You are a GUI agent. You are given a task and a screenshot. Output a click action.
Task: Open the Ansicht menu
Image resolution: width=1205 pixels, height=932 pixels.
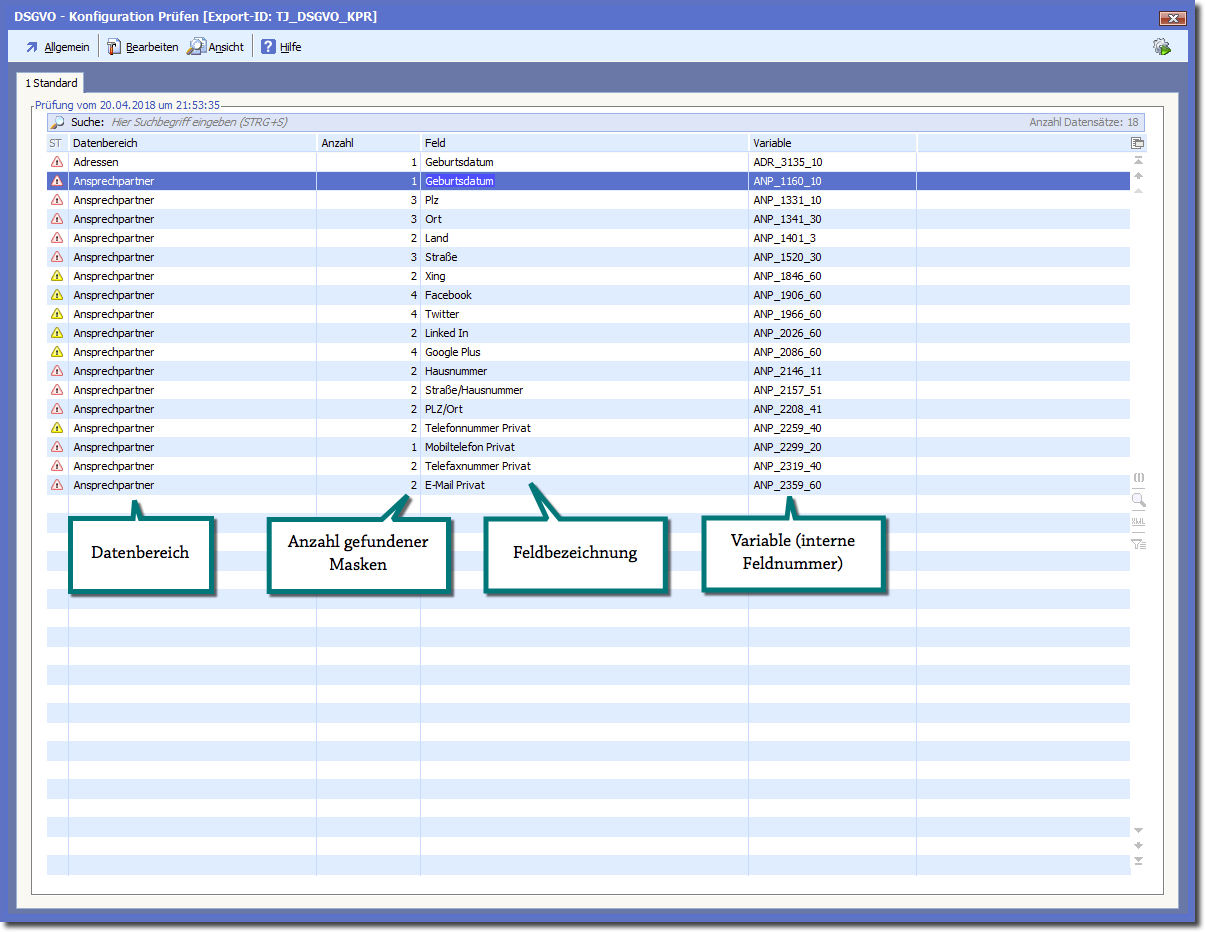point(216,47)
